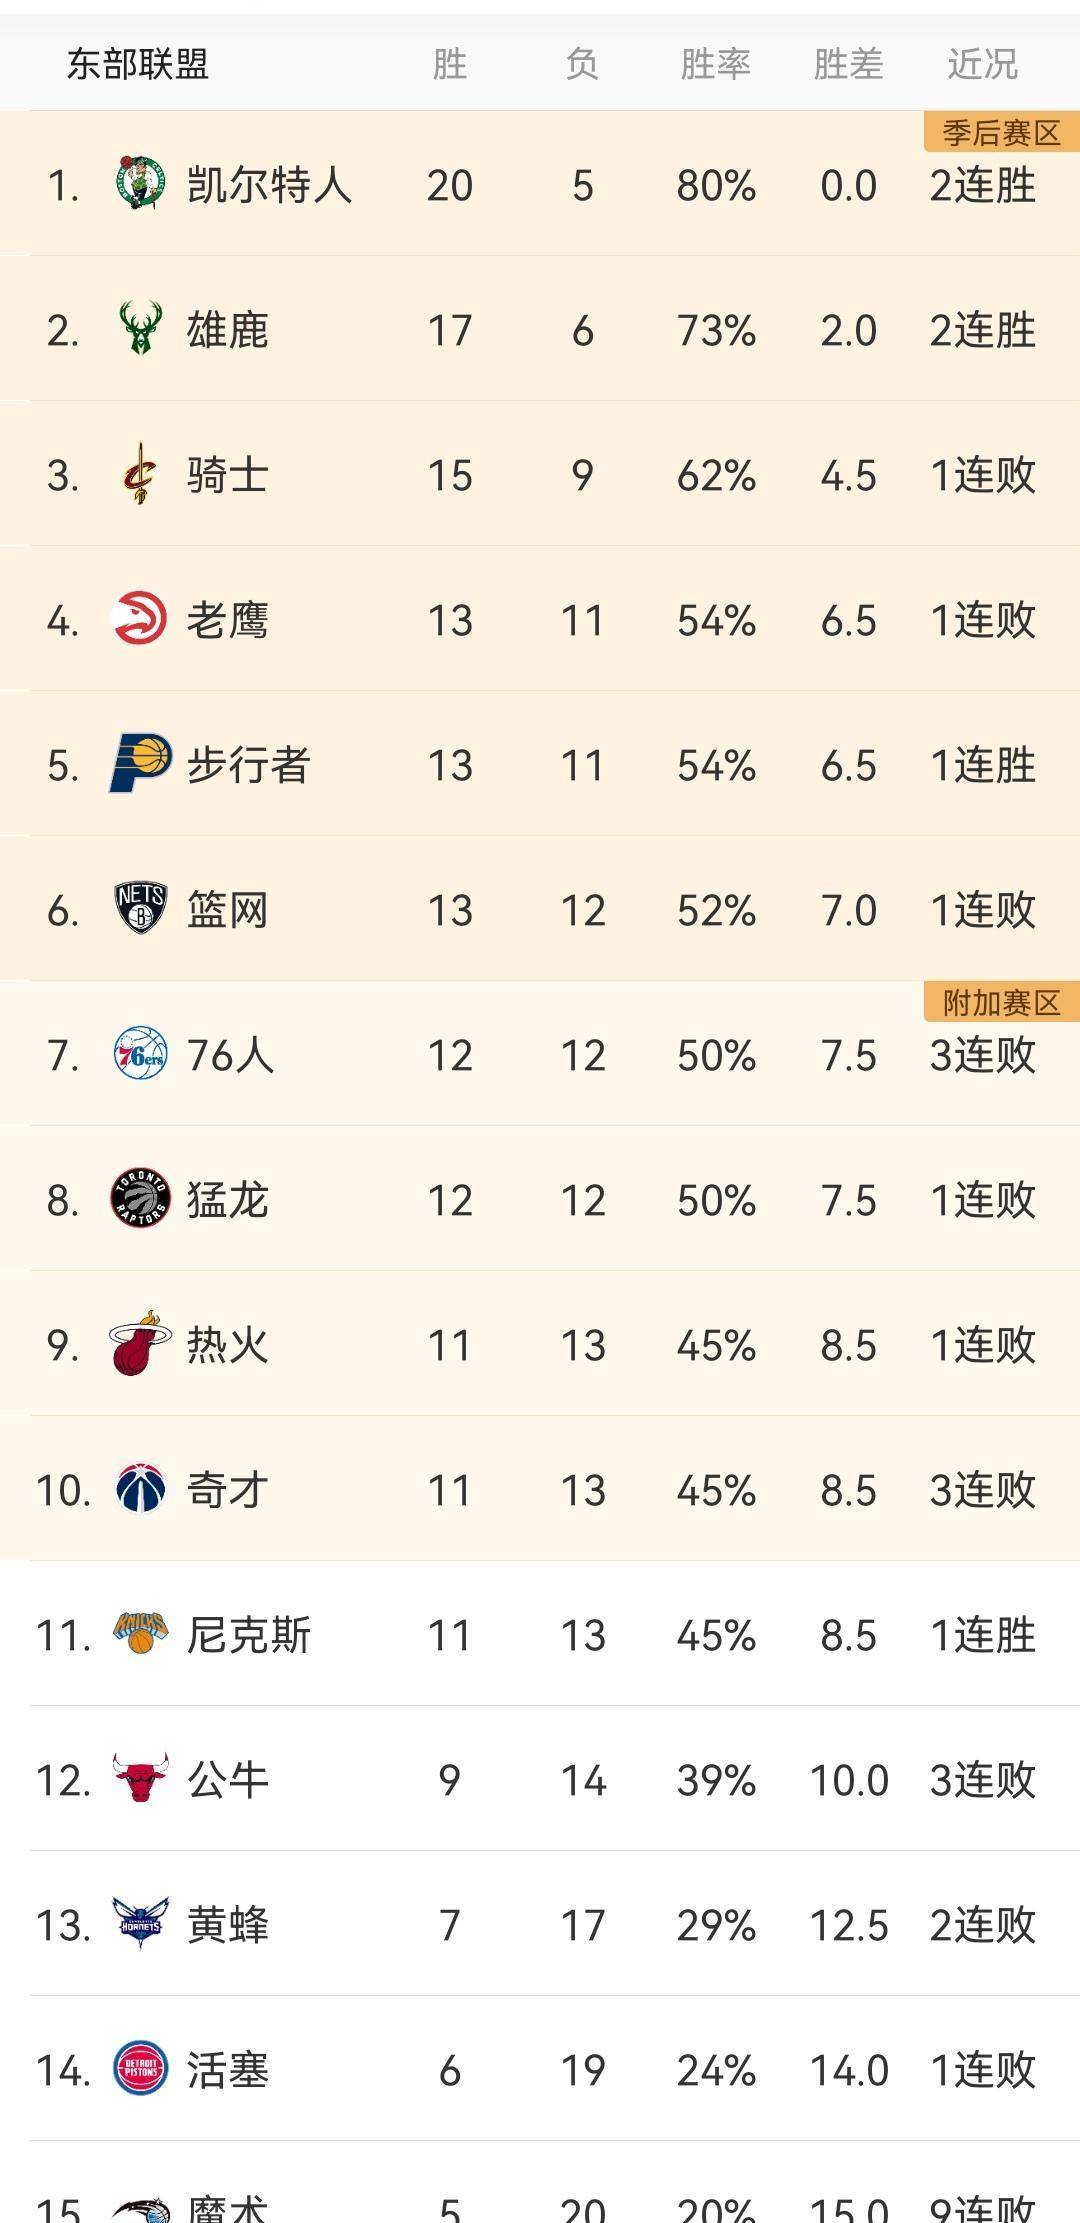Open the 尼克斯 team name link
Image resolution: width=1080 pixels, height=2223 pixels.
249,1635
